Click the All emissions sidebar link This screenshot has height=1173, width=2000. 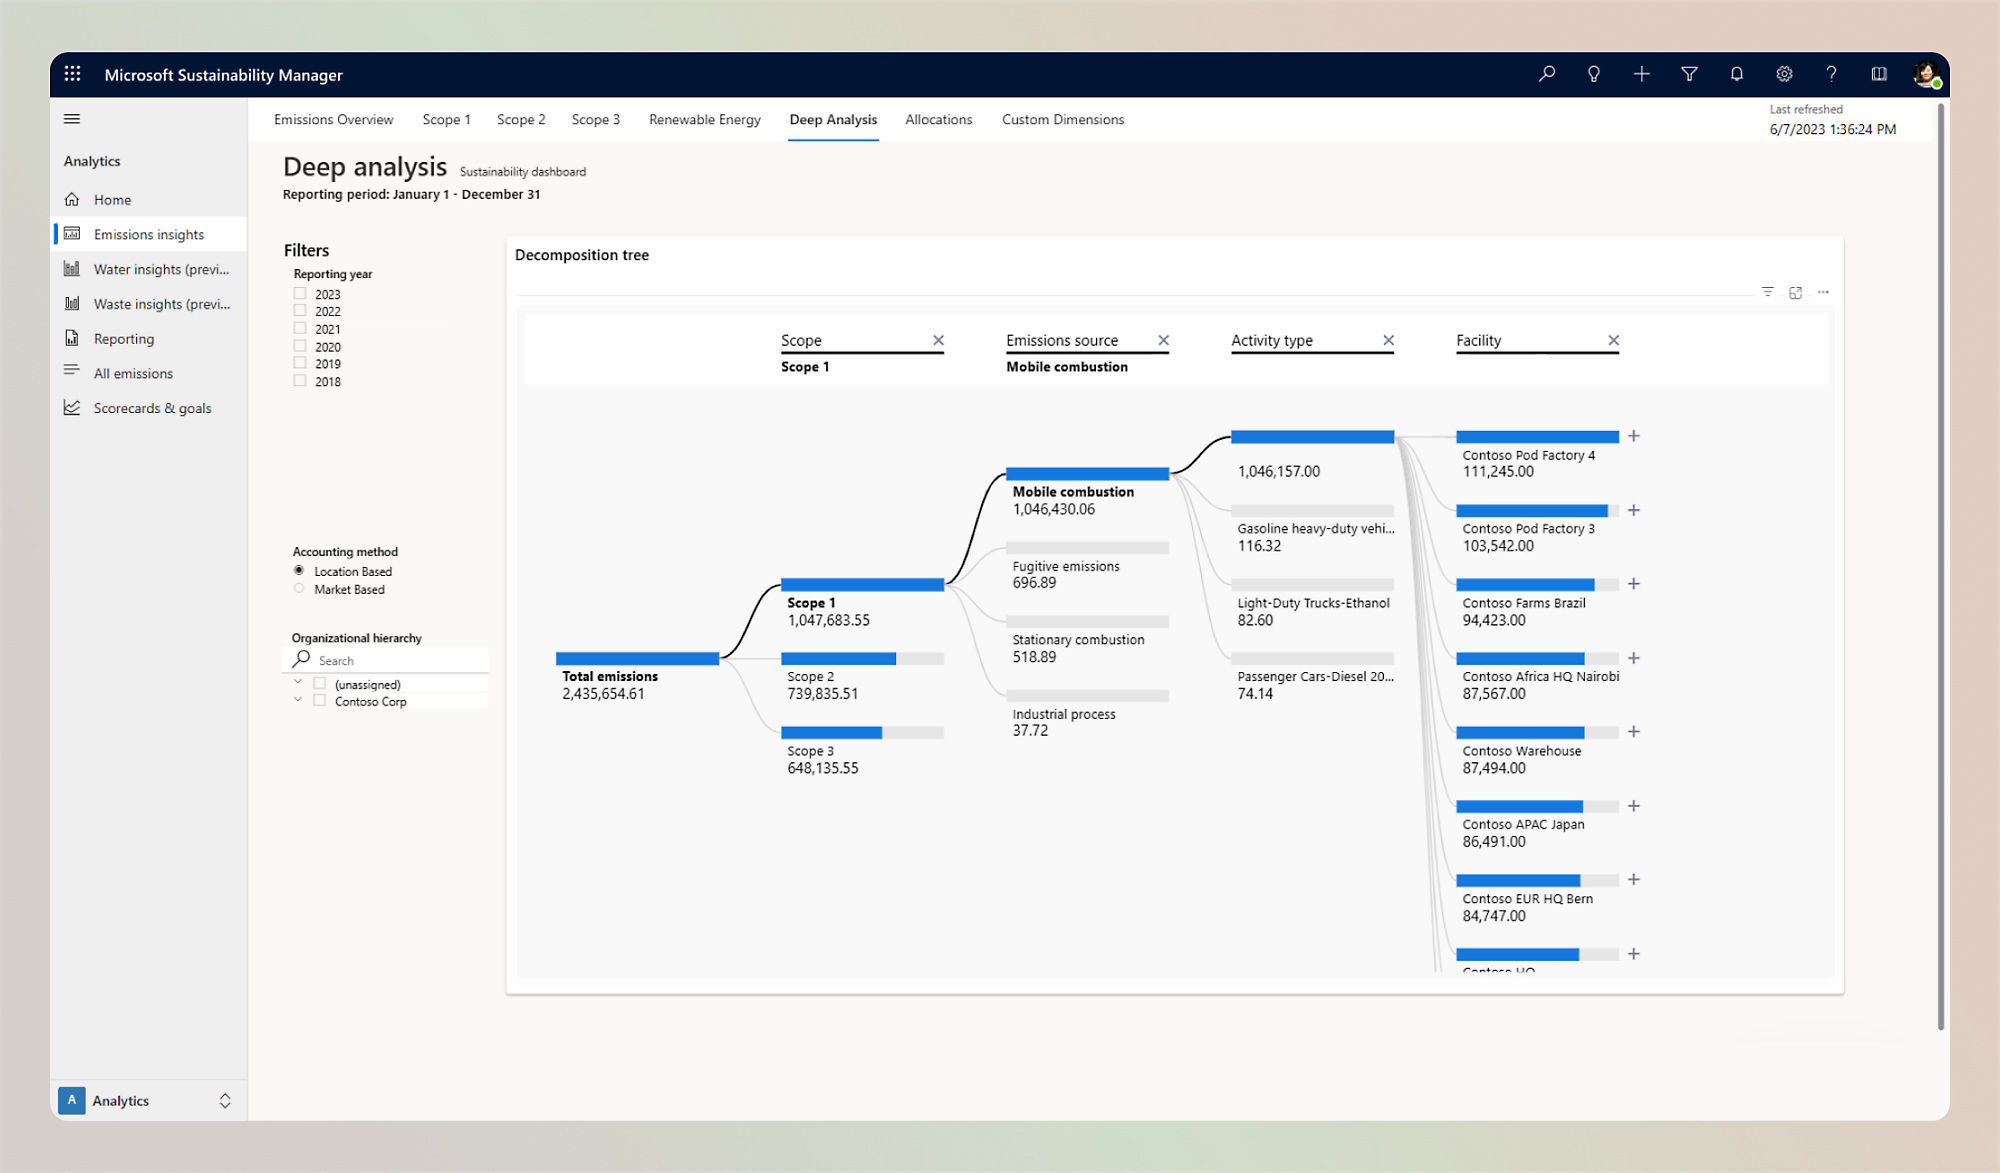coord(133,373)
